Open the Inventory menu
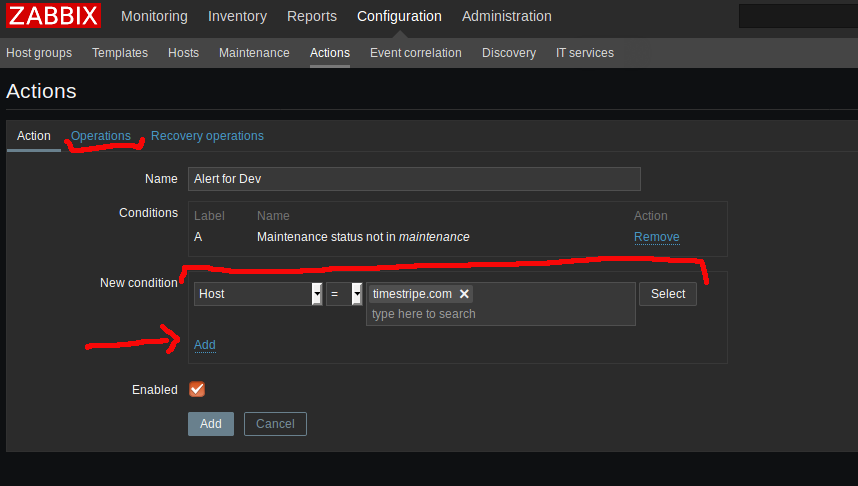Image resolution: width=858 pixels, height=486 pixels. tap(237, 16)
